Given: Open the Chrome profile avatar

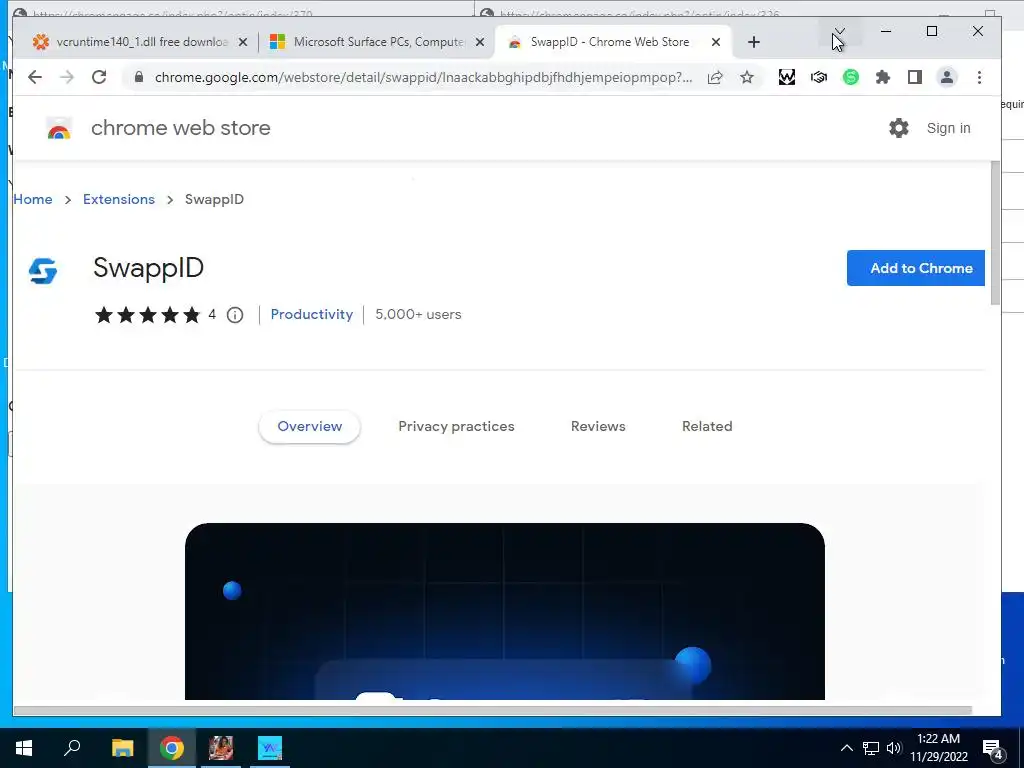Looking at the screenshot, I should [947, 77].
